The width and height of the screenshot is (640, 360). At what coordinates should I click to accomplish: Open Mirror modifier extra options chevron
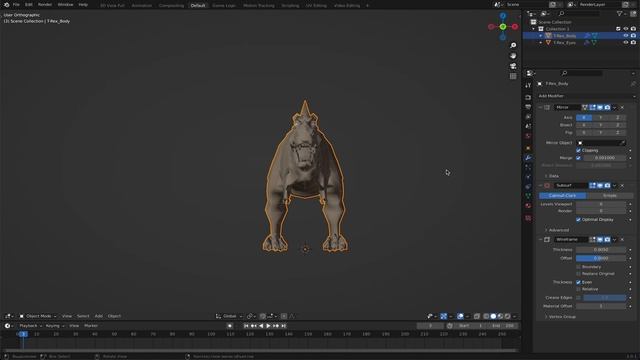[615, 107]
